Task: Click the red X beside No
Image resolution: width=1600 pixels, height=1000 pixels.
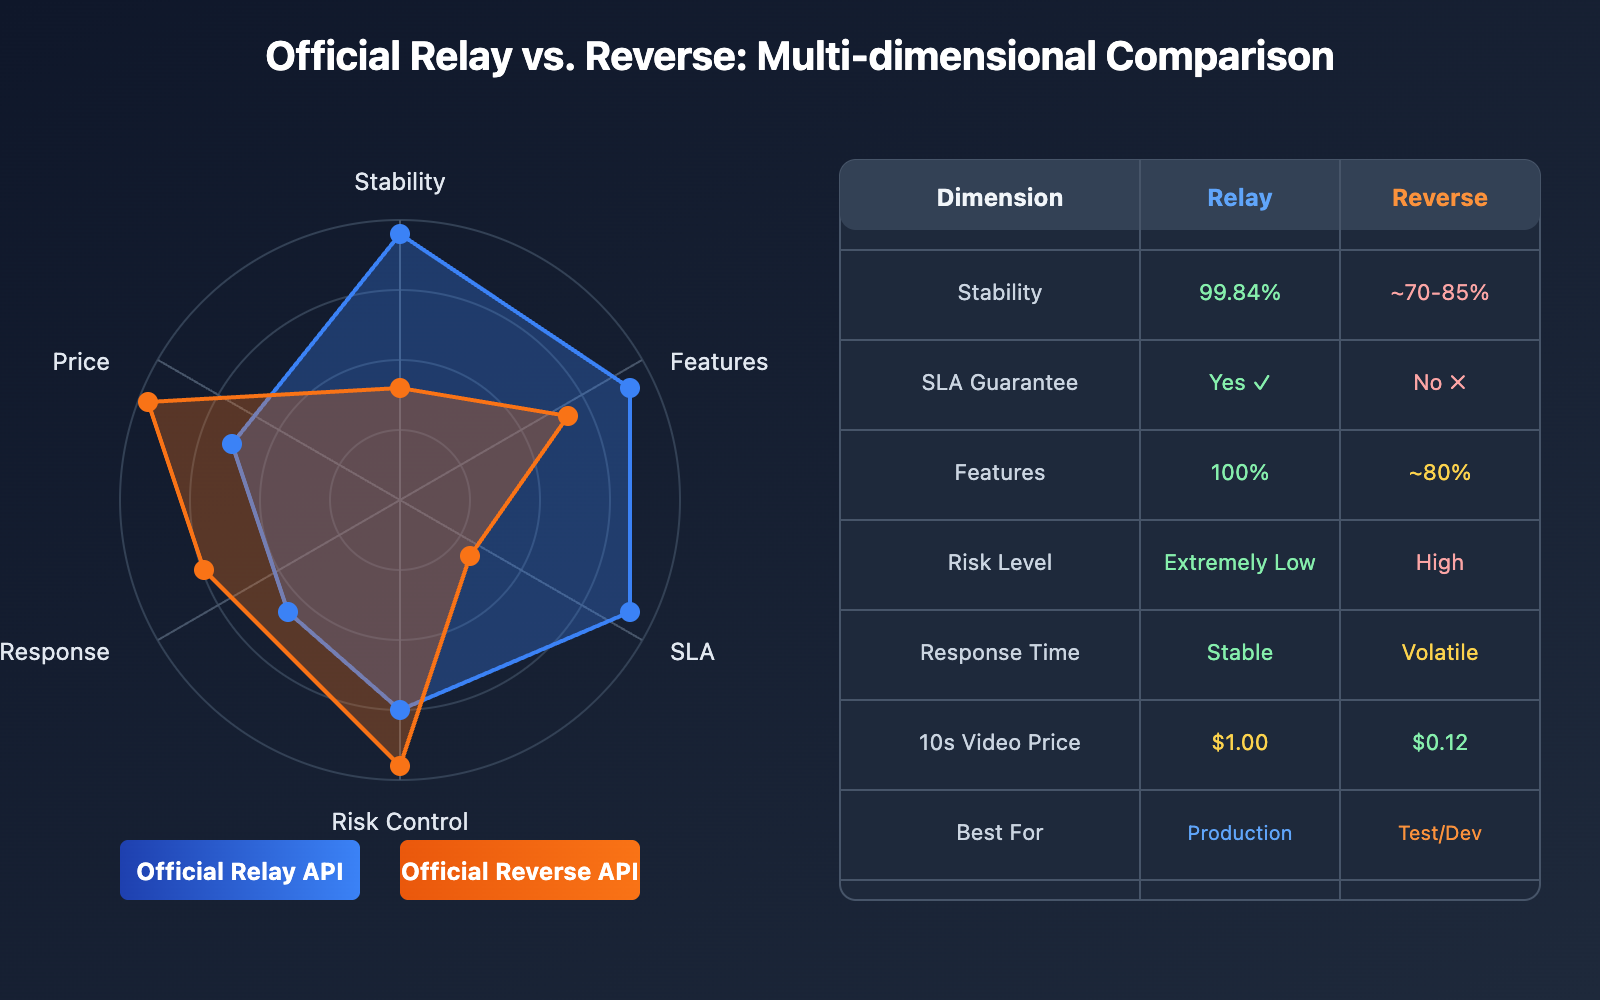Action: [1458, 382]
